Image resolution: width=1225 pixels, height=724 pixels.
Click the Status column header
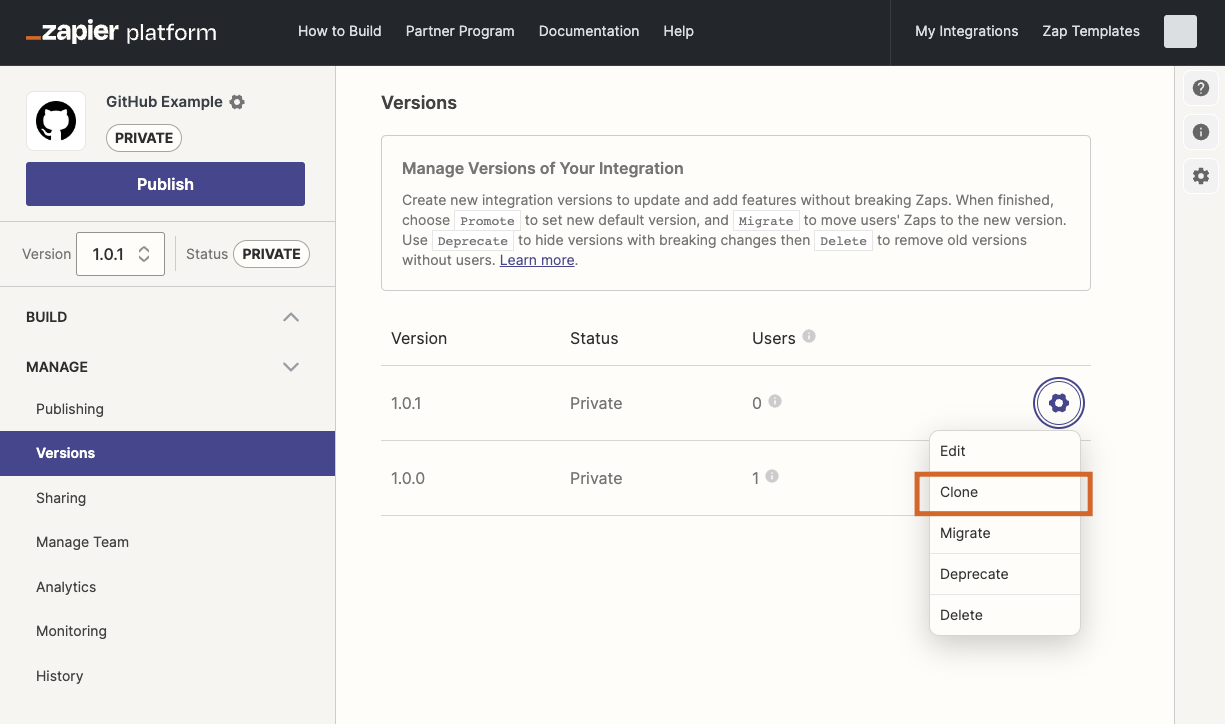pyautogui.click(x=594, y=338)
